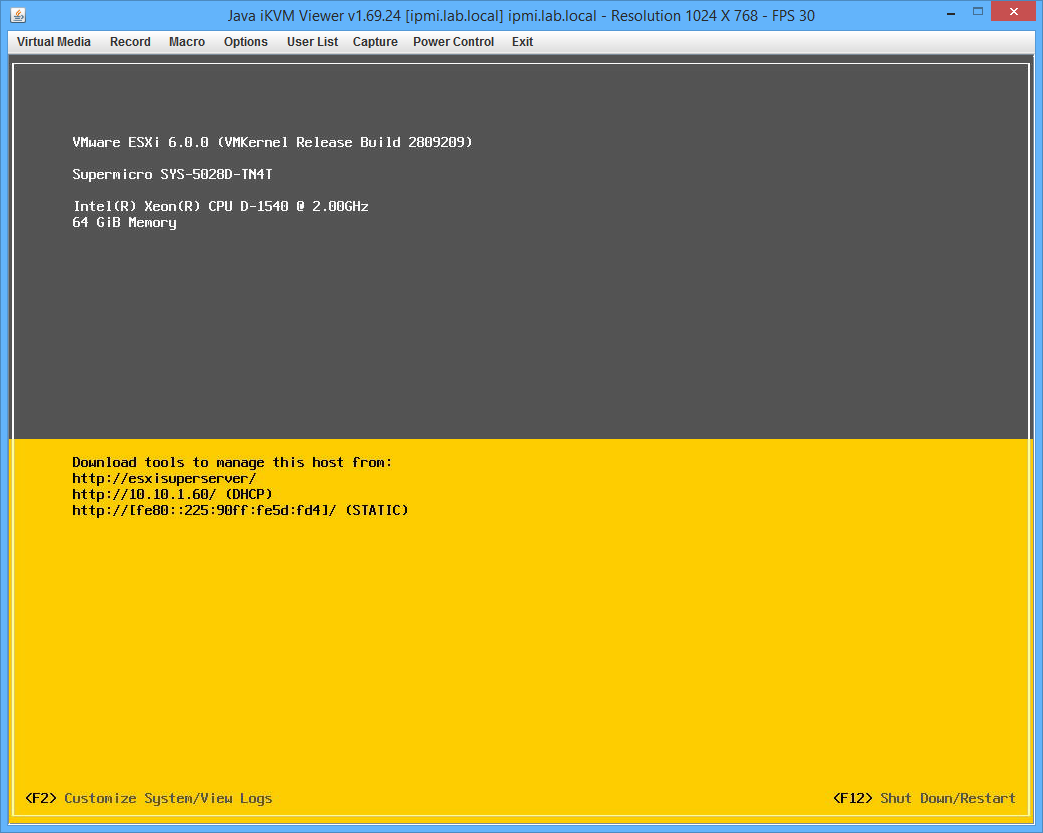1043x833 pixels.
Task: Open the Record menu
Action: [x=130, y=42]
